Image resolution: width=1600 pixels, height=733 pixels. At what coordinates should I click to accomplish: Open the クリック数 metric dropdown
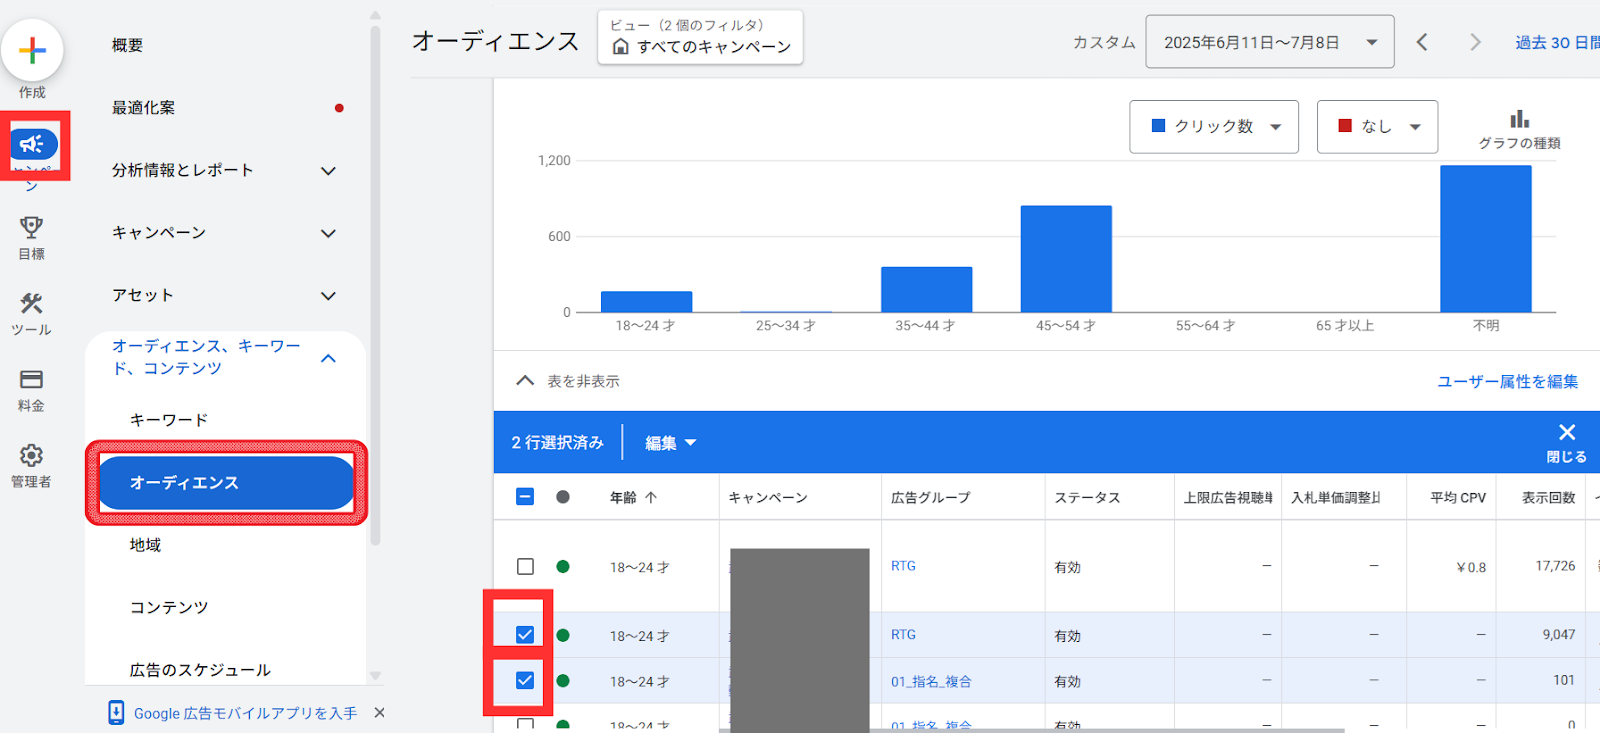tap(1214, 126)
